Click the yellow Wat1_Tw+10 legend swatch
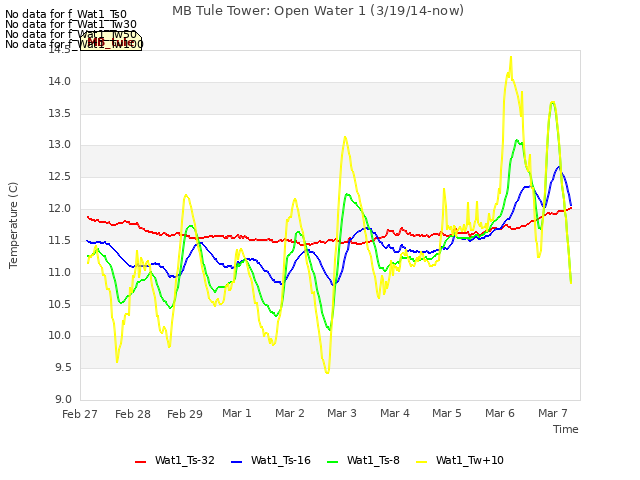The image size is (640, 480). tap(422, 462)
